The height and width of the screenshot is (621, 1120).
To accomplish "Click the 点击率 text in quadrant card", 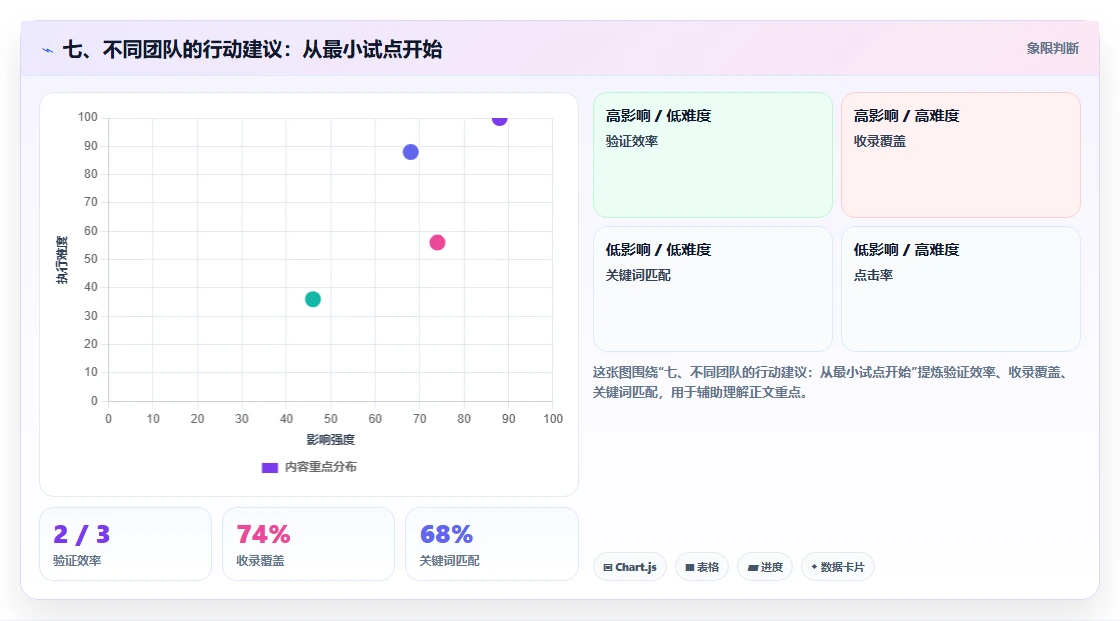I will [x=874, y=275].
